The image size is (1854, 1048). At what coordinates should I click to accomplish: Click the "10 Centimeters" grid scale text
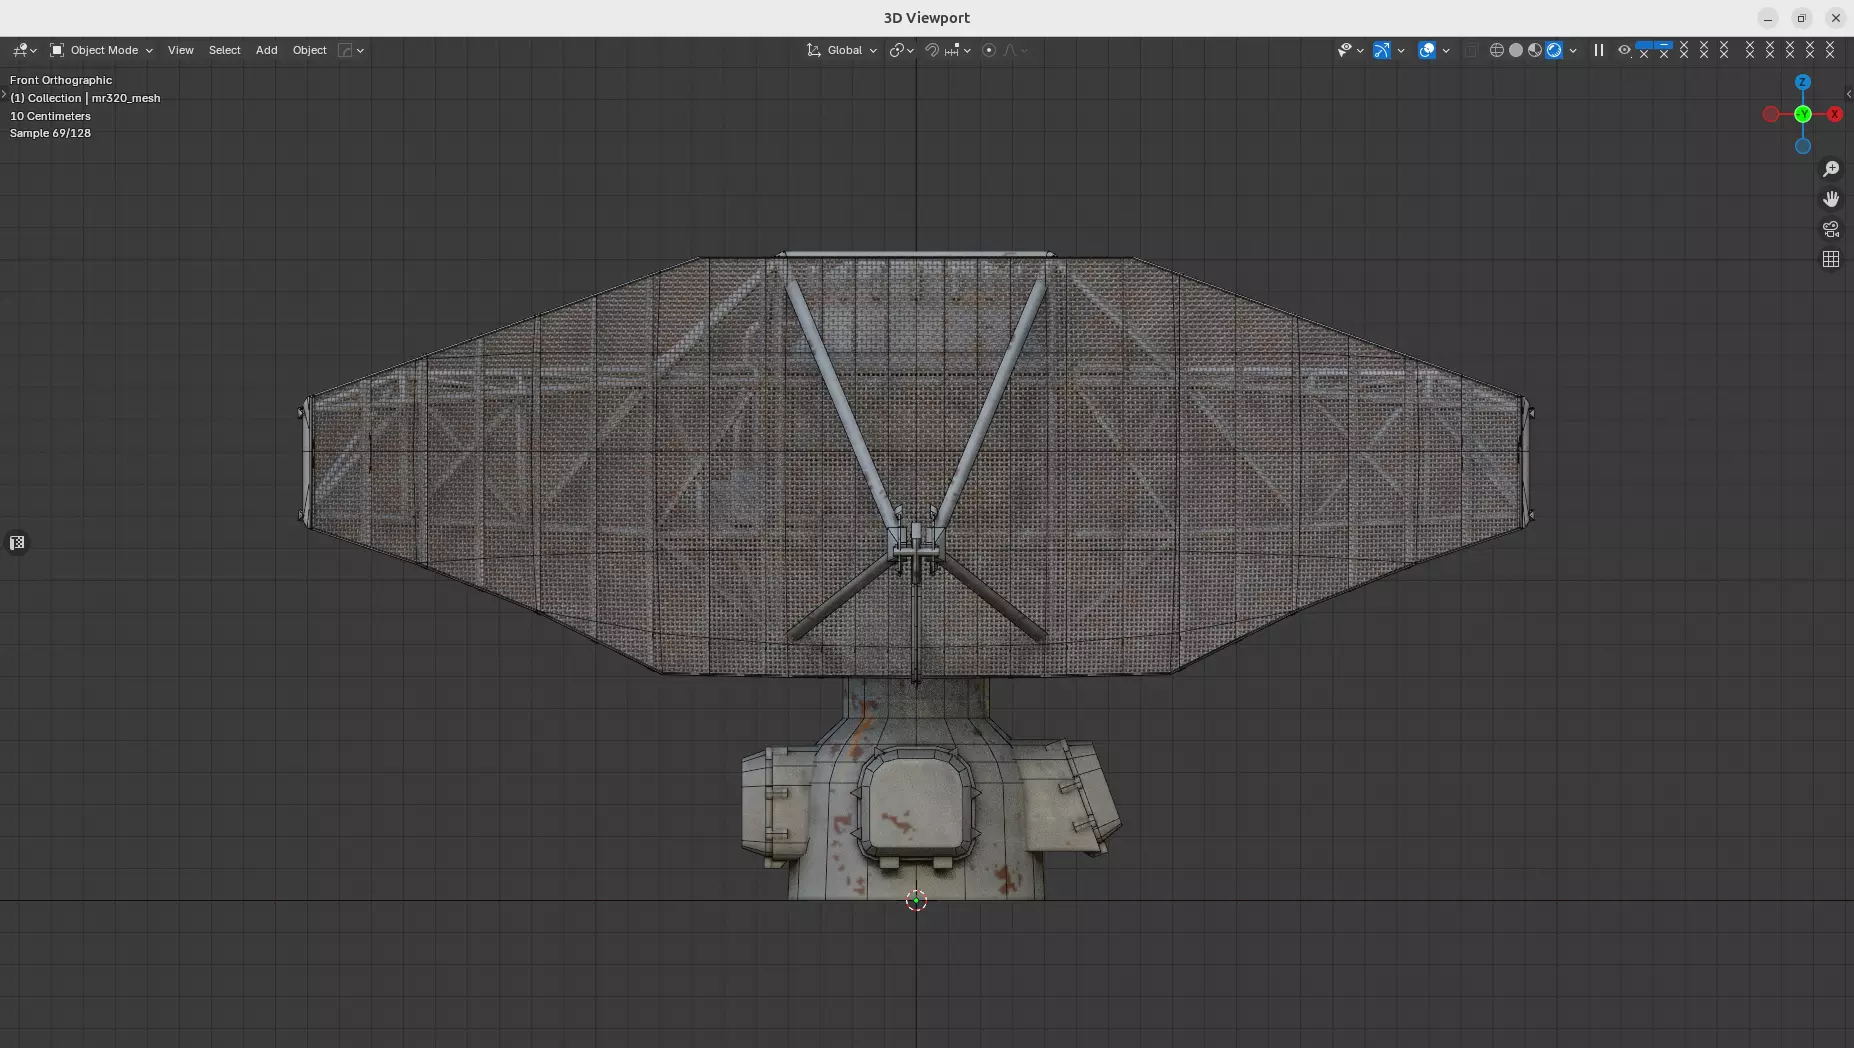coord(50,116)
